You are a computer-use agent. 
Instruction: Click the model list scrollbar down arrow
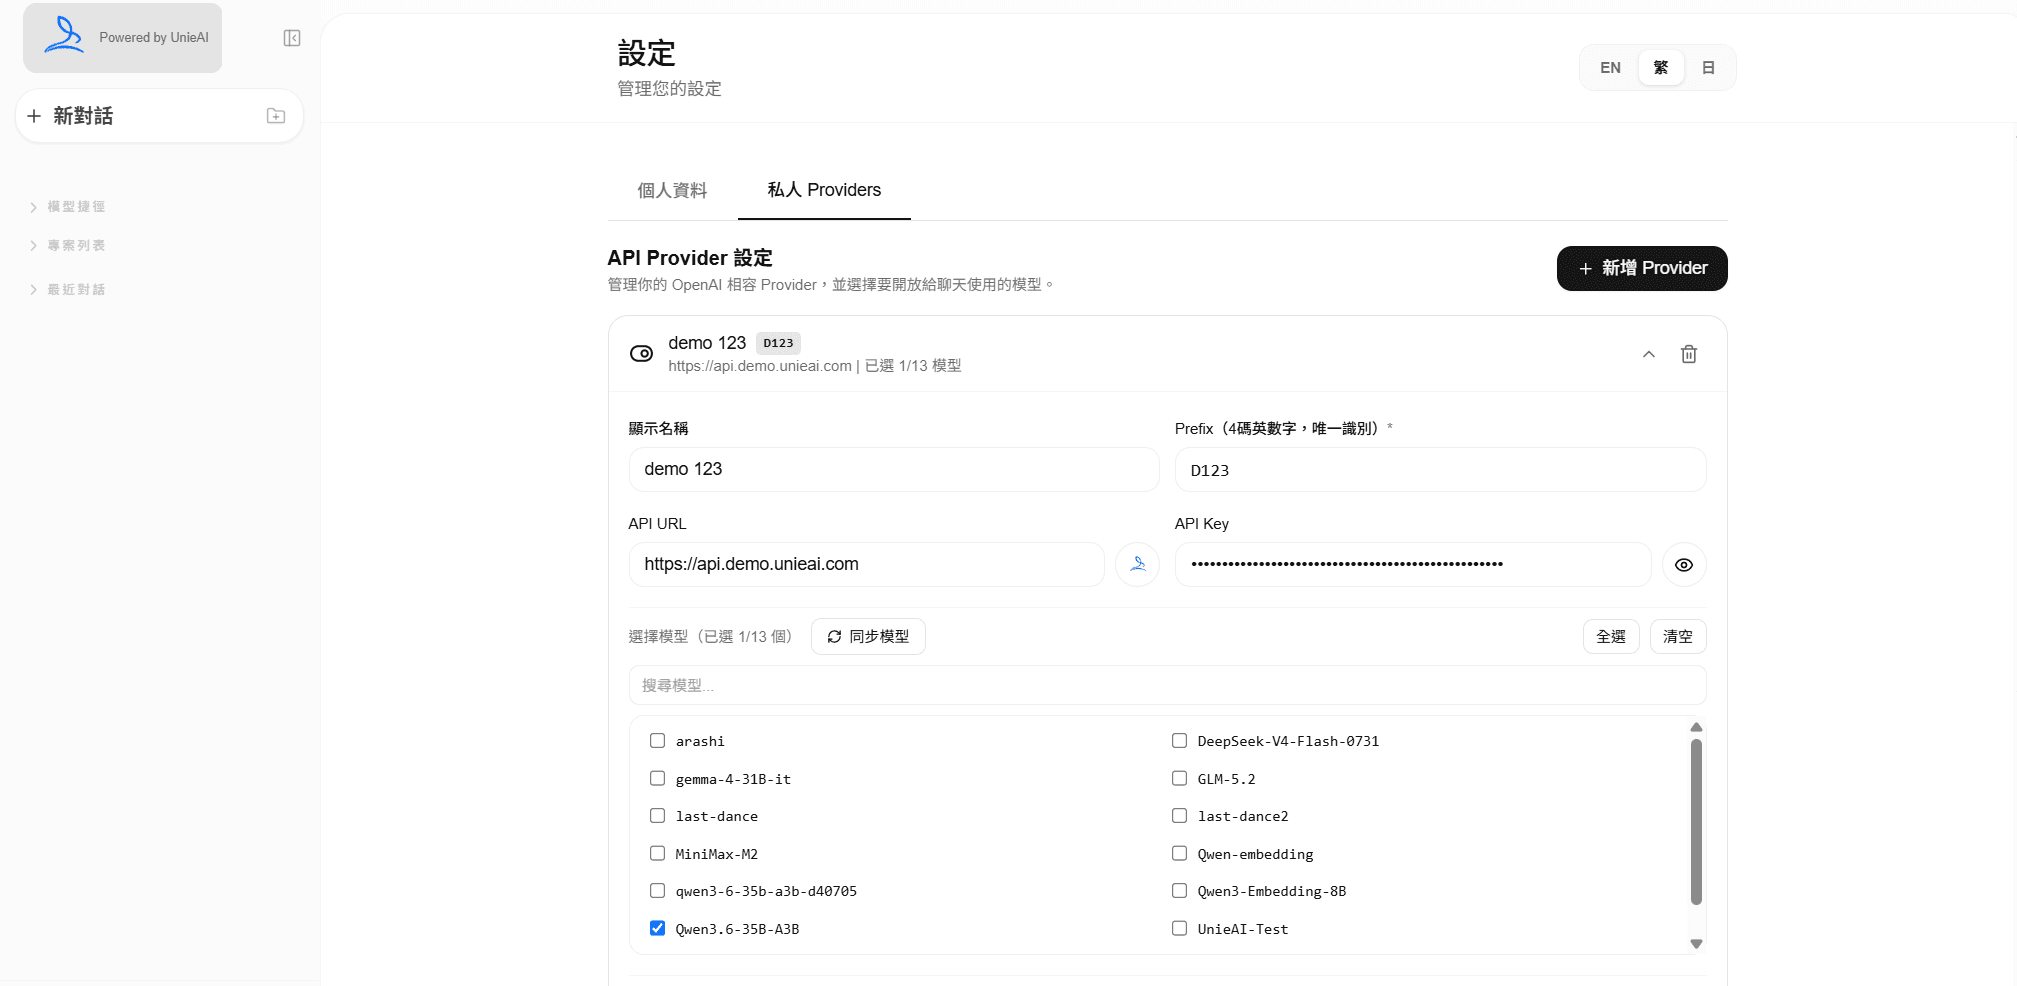[x=1696, y=943]
